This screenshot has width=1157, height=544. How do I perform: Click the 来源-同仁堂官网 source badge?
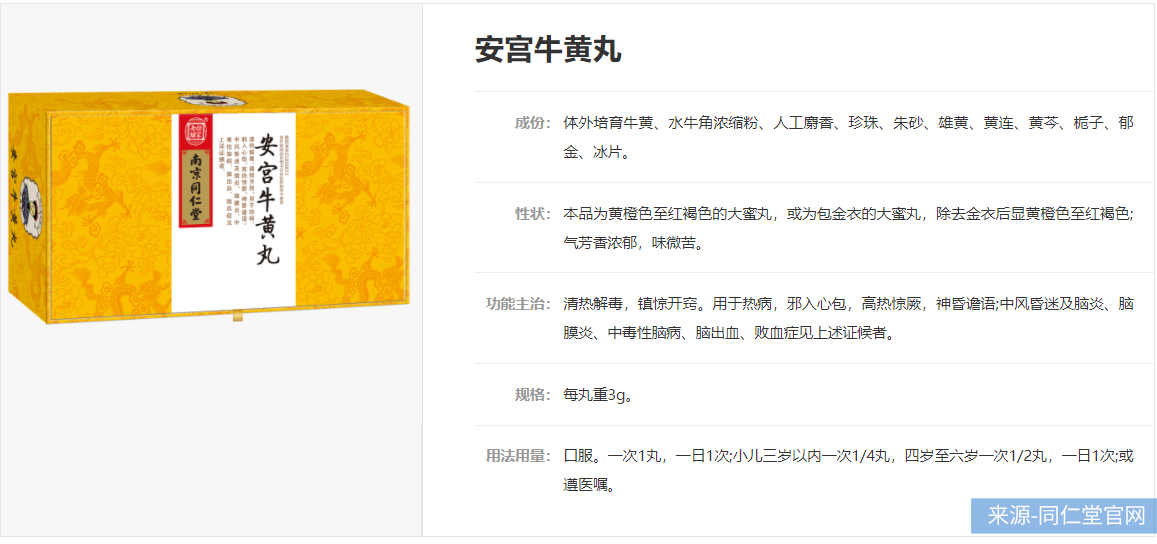coord(1063,516)
